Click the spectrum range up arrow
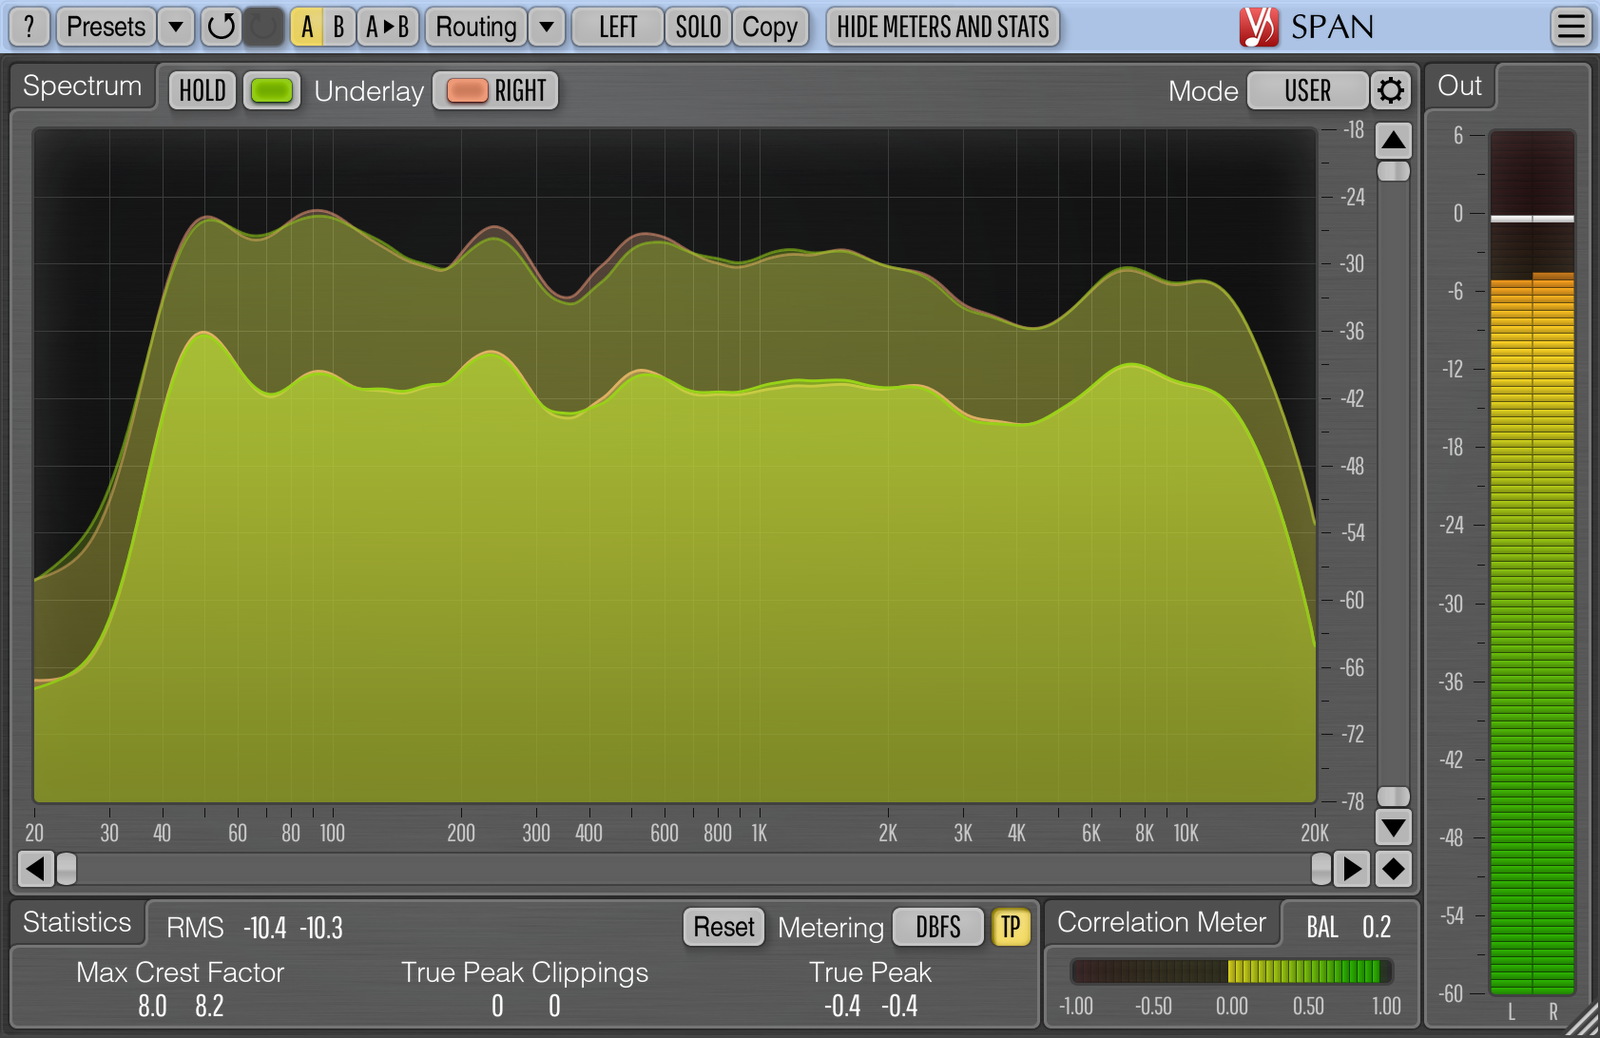This screenshot has height=1038, width=1600. click(1393, 141)
